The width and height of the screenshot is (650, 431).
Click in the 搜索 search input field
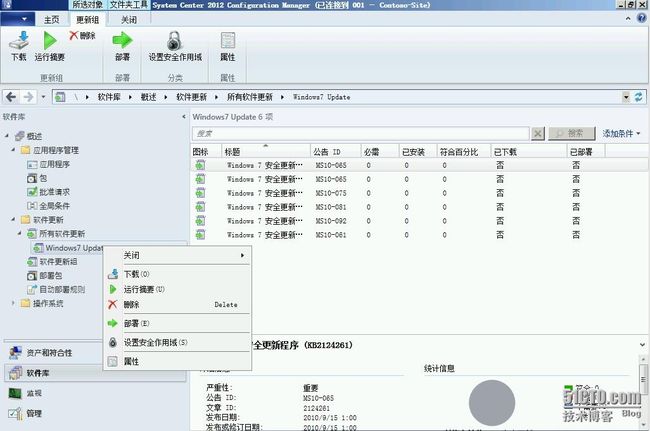(361, 133)
